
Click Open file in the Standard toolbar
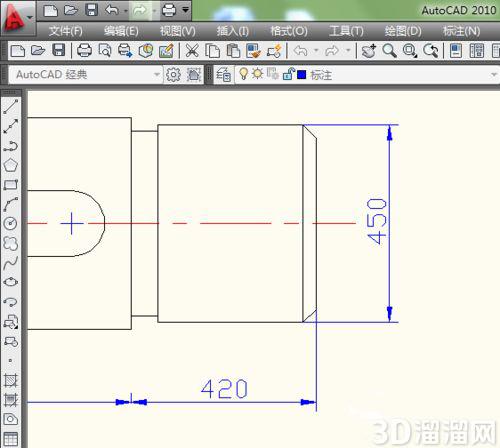38,51
